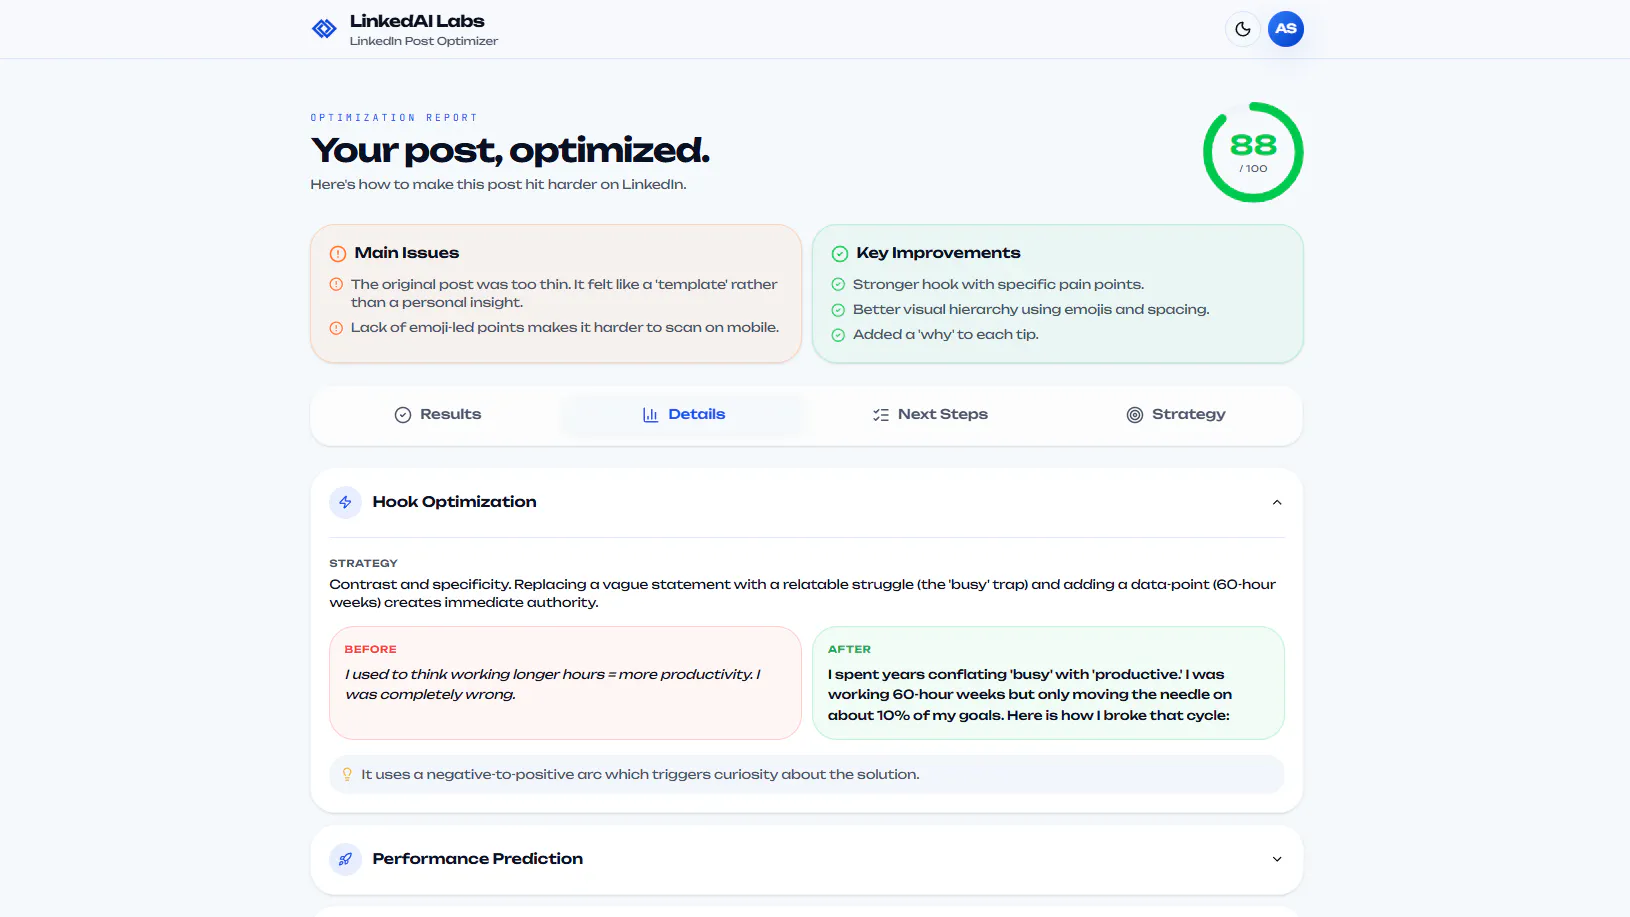1630x917 pixels.
Task: Click alert icon beside 'Lack of emoji-led points'
Action: point(336,328)
